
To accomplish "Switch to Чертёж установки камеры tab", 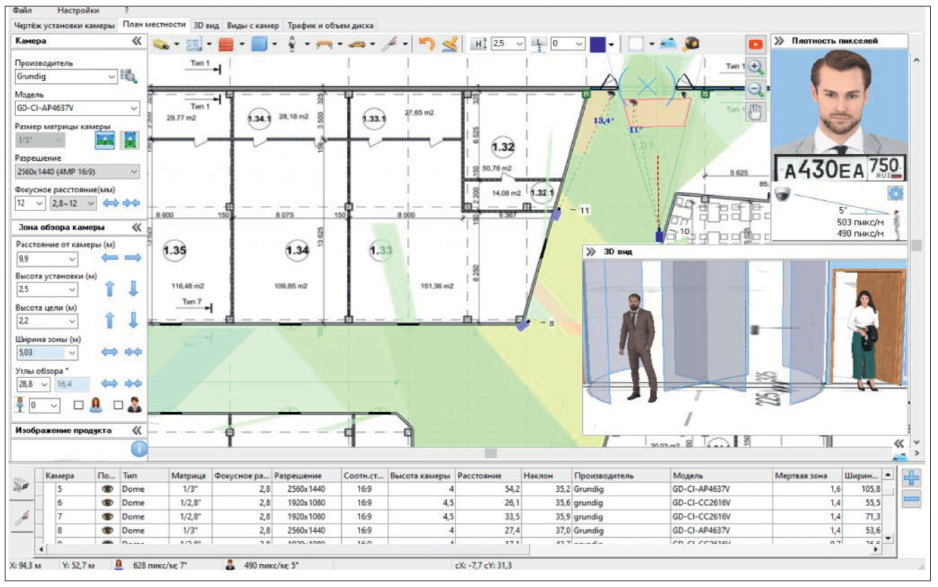I will pyautogui.click(x=64, y=26).
